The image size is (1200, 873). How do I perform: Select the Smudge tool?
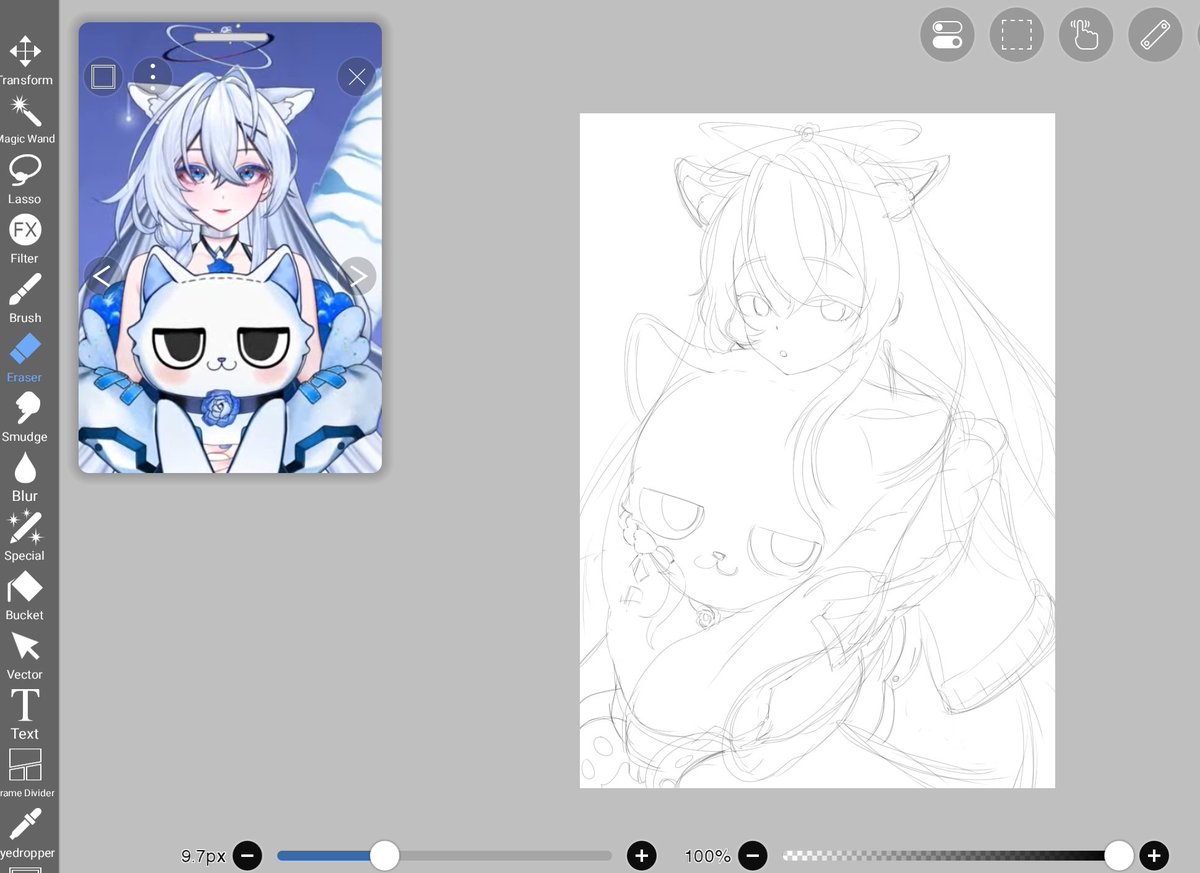(25, 417)
